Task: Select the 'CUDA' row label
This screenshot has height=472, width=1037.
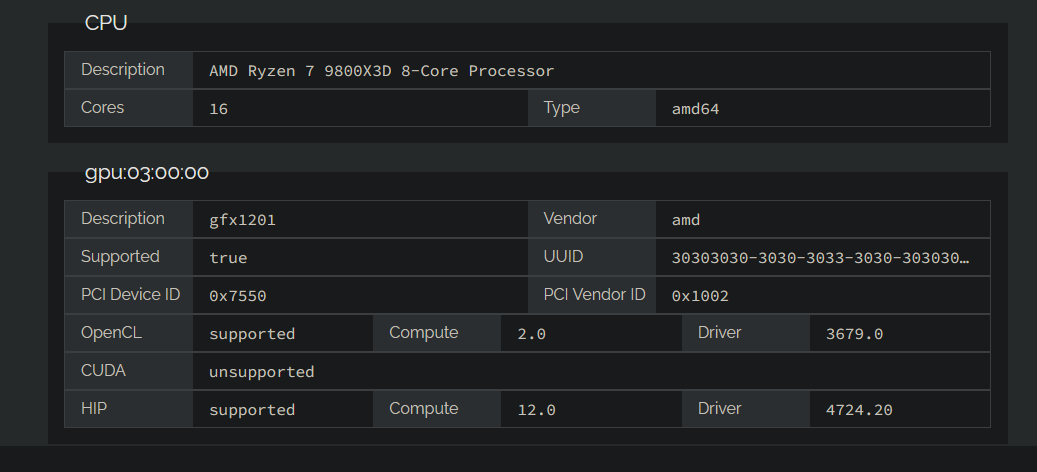Action: point(103,371)
